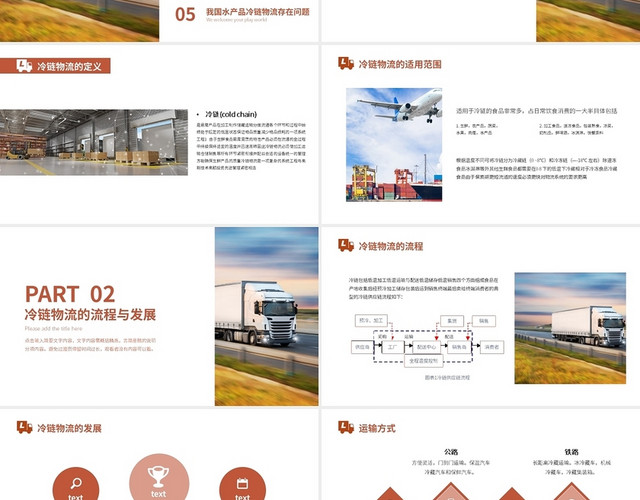Click the 05 section number
Screen dimensions: 640x500
tap(185, 14)
